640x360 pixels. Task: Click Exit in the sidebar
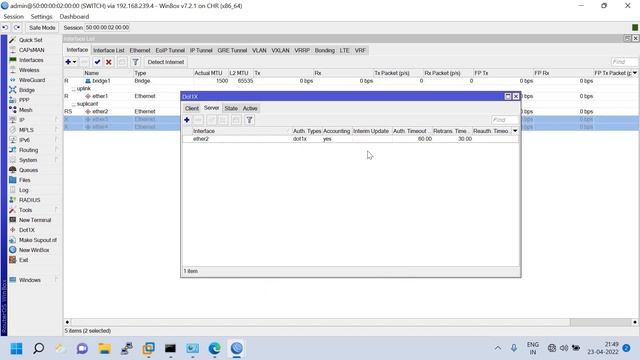pos(23,260)
